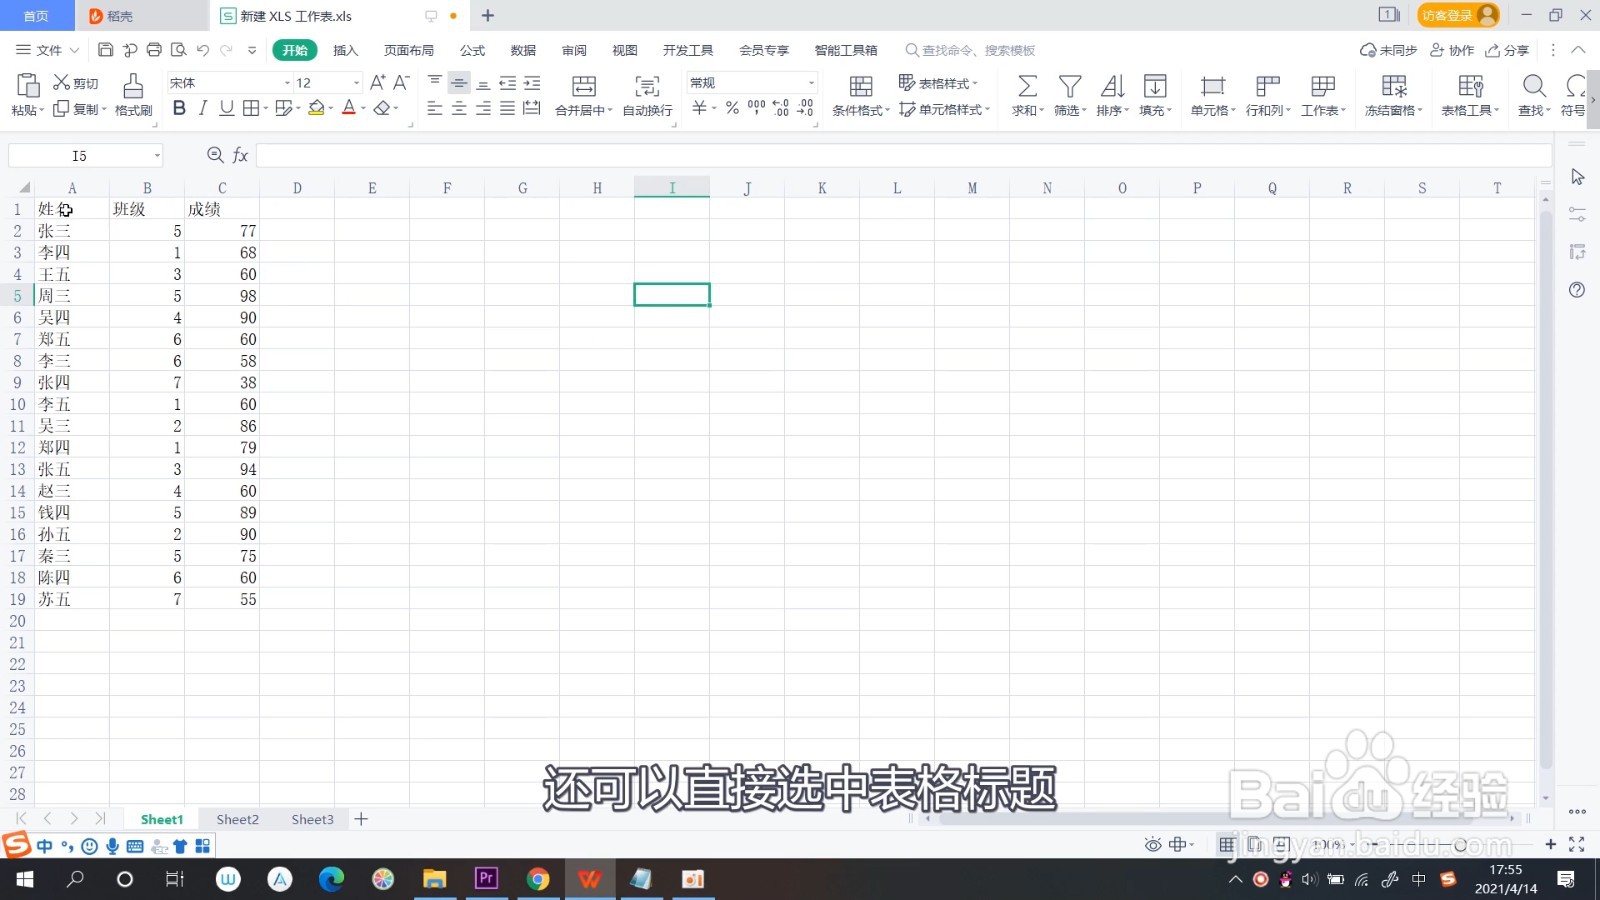Click the eraser clear icon

382,108
